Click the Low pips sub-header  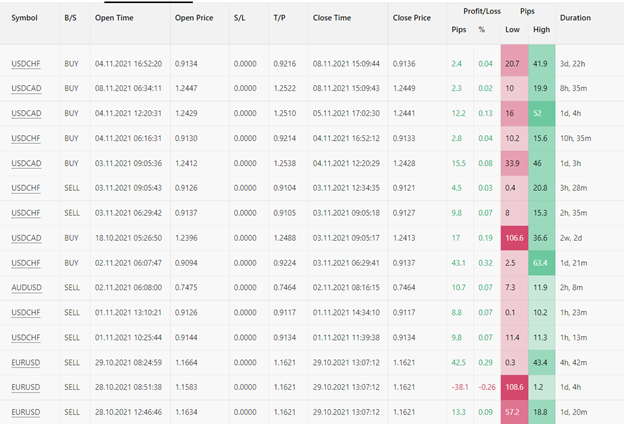tap(512, 30)
